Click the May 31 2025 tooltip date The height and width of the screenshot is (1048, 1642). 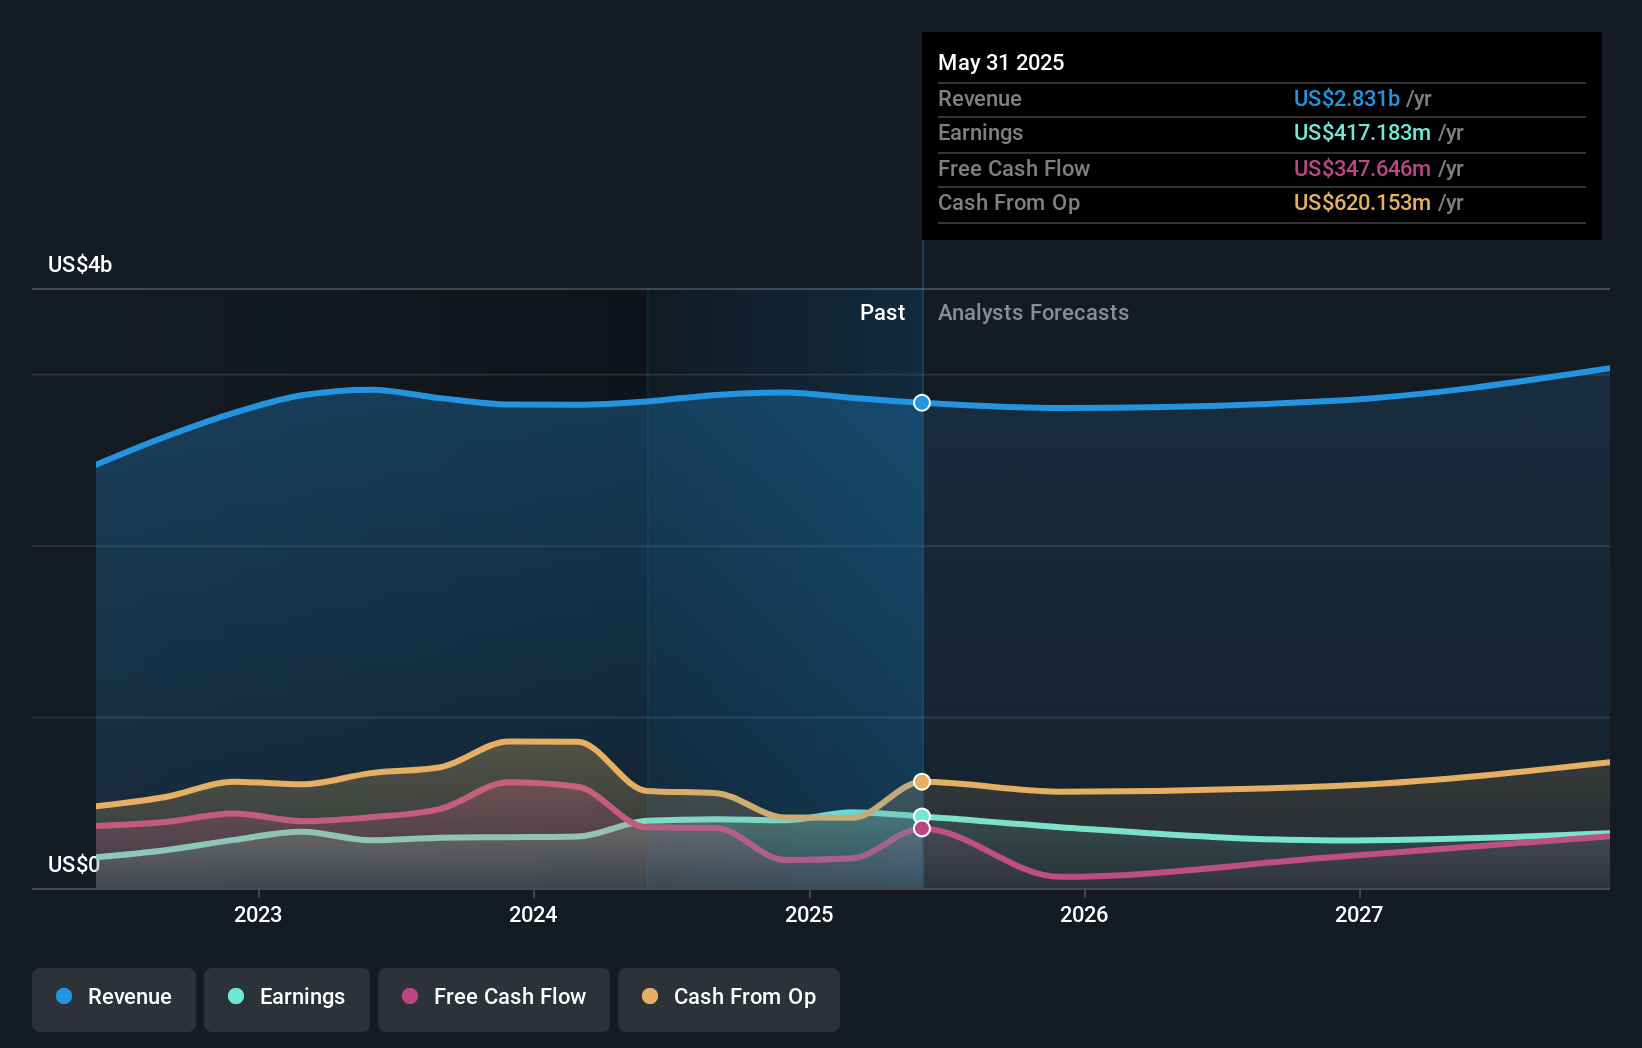pos(1001,62)
